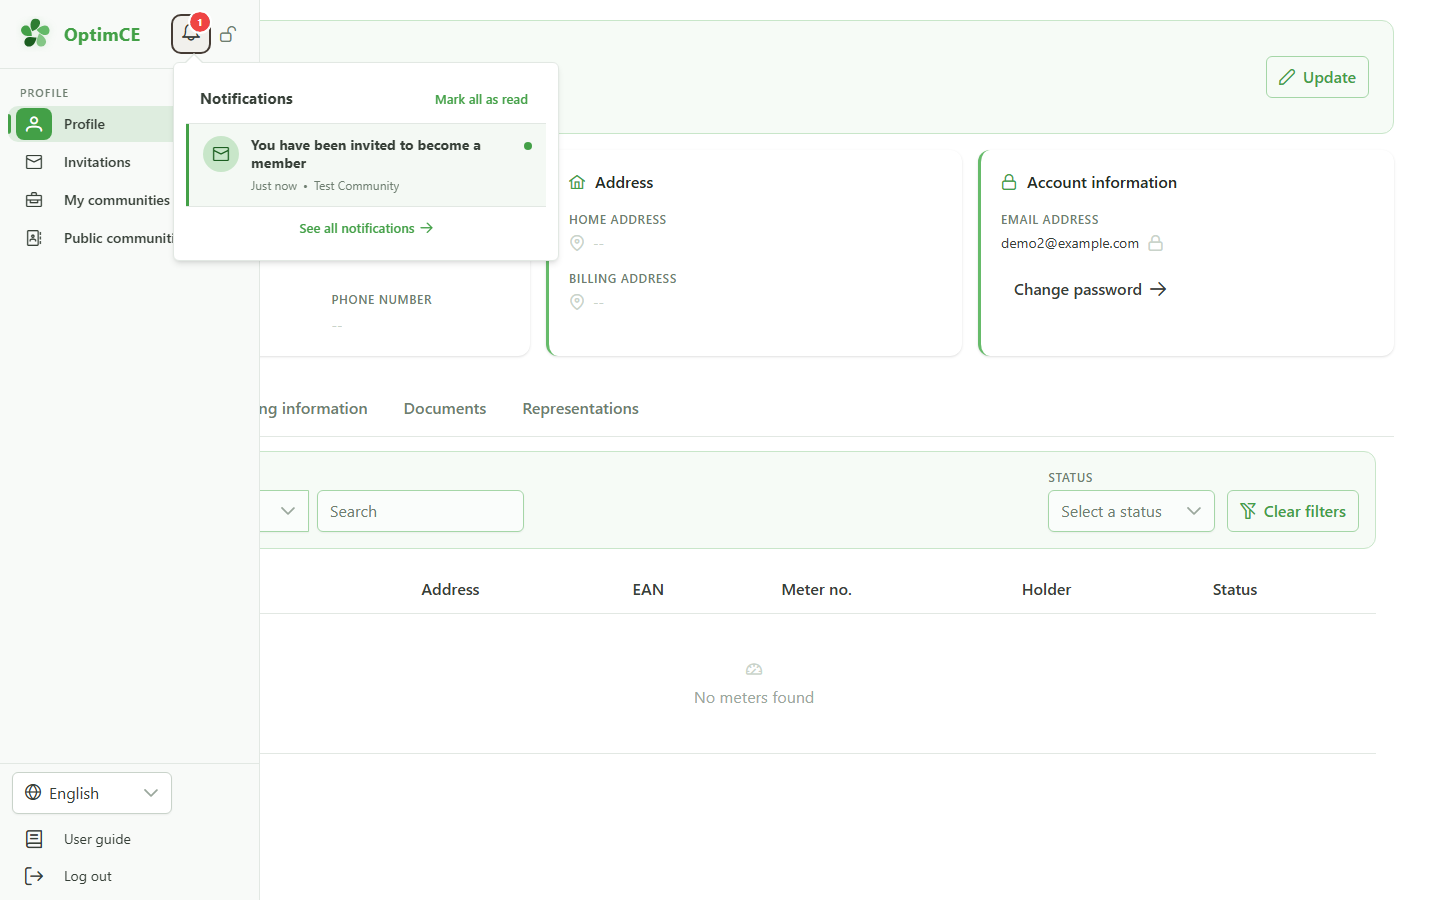Click the Public communities contact-book icon
Viewport: 1440px width, 900px height.
(x=34, y=238)
